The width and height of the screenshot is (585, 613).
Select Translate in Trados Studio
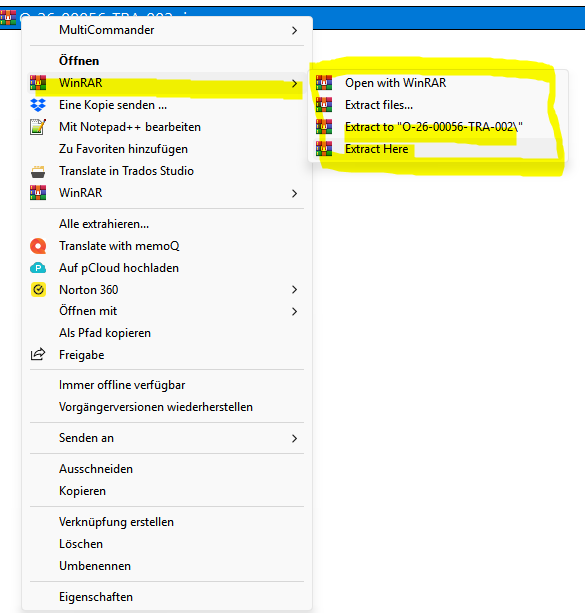(167, 171)
